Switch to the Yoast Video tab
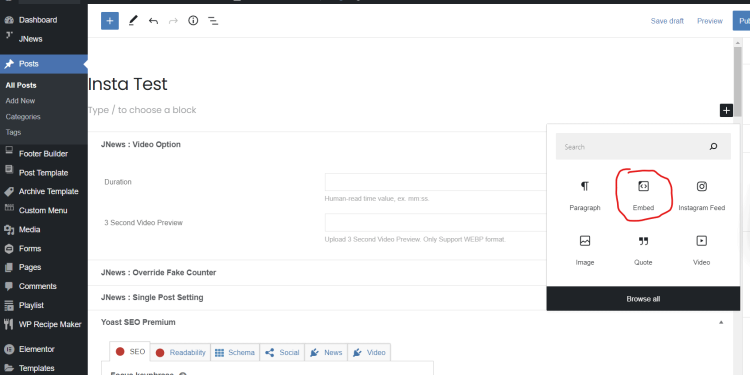750x375 pixels. 369,353
